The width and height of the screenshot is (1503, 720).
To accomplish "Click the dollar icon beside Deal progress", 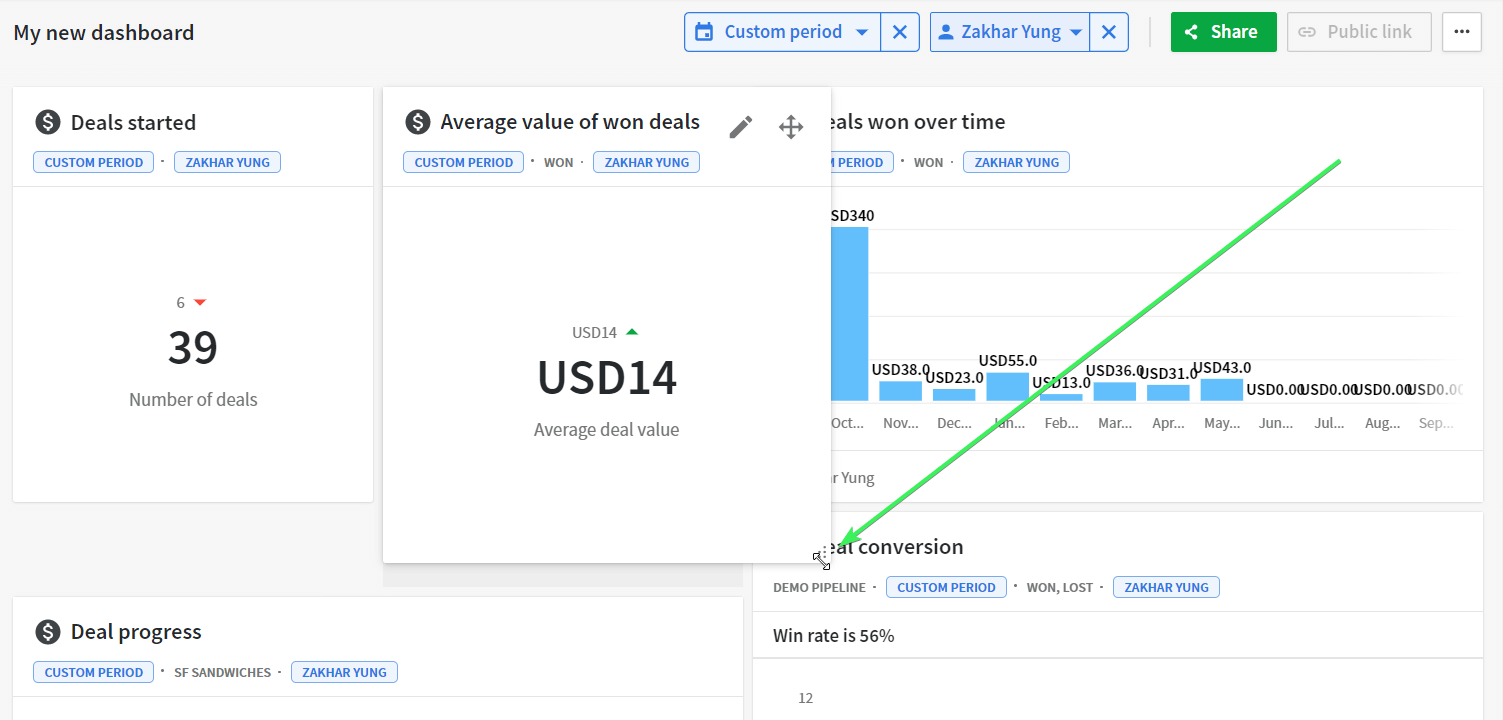I will pyautogui.click(x=48, y=632).
